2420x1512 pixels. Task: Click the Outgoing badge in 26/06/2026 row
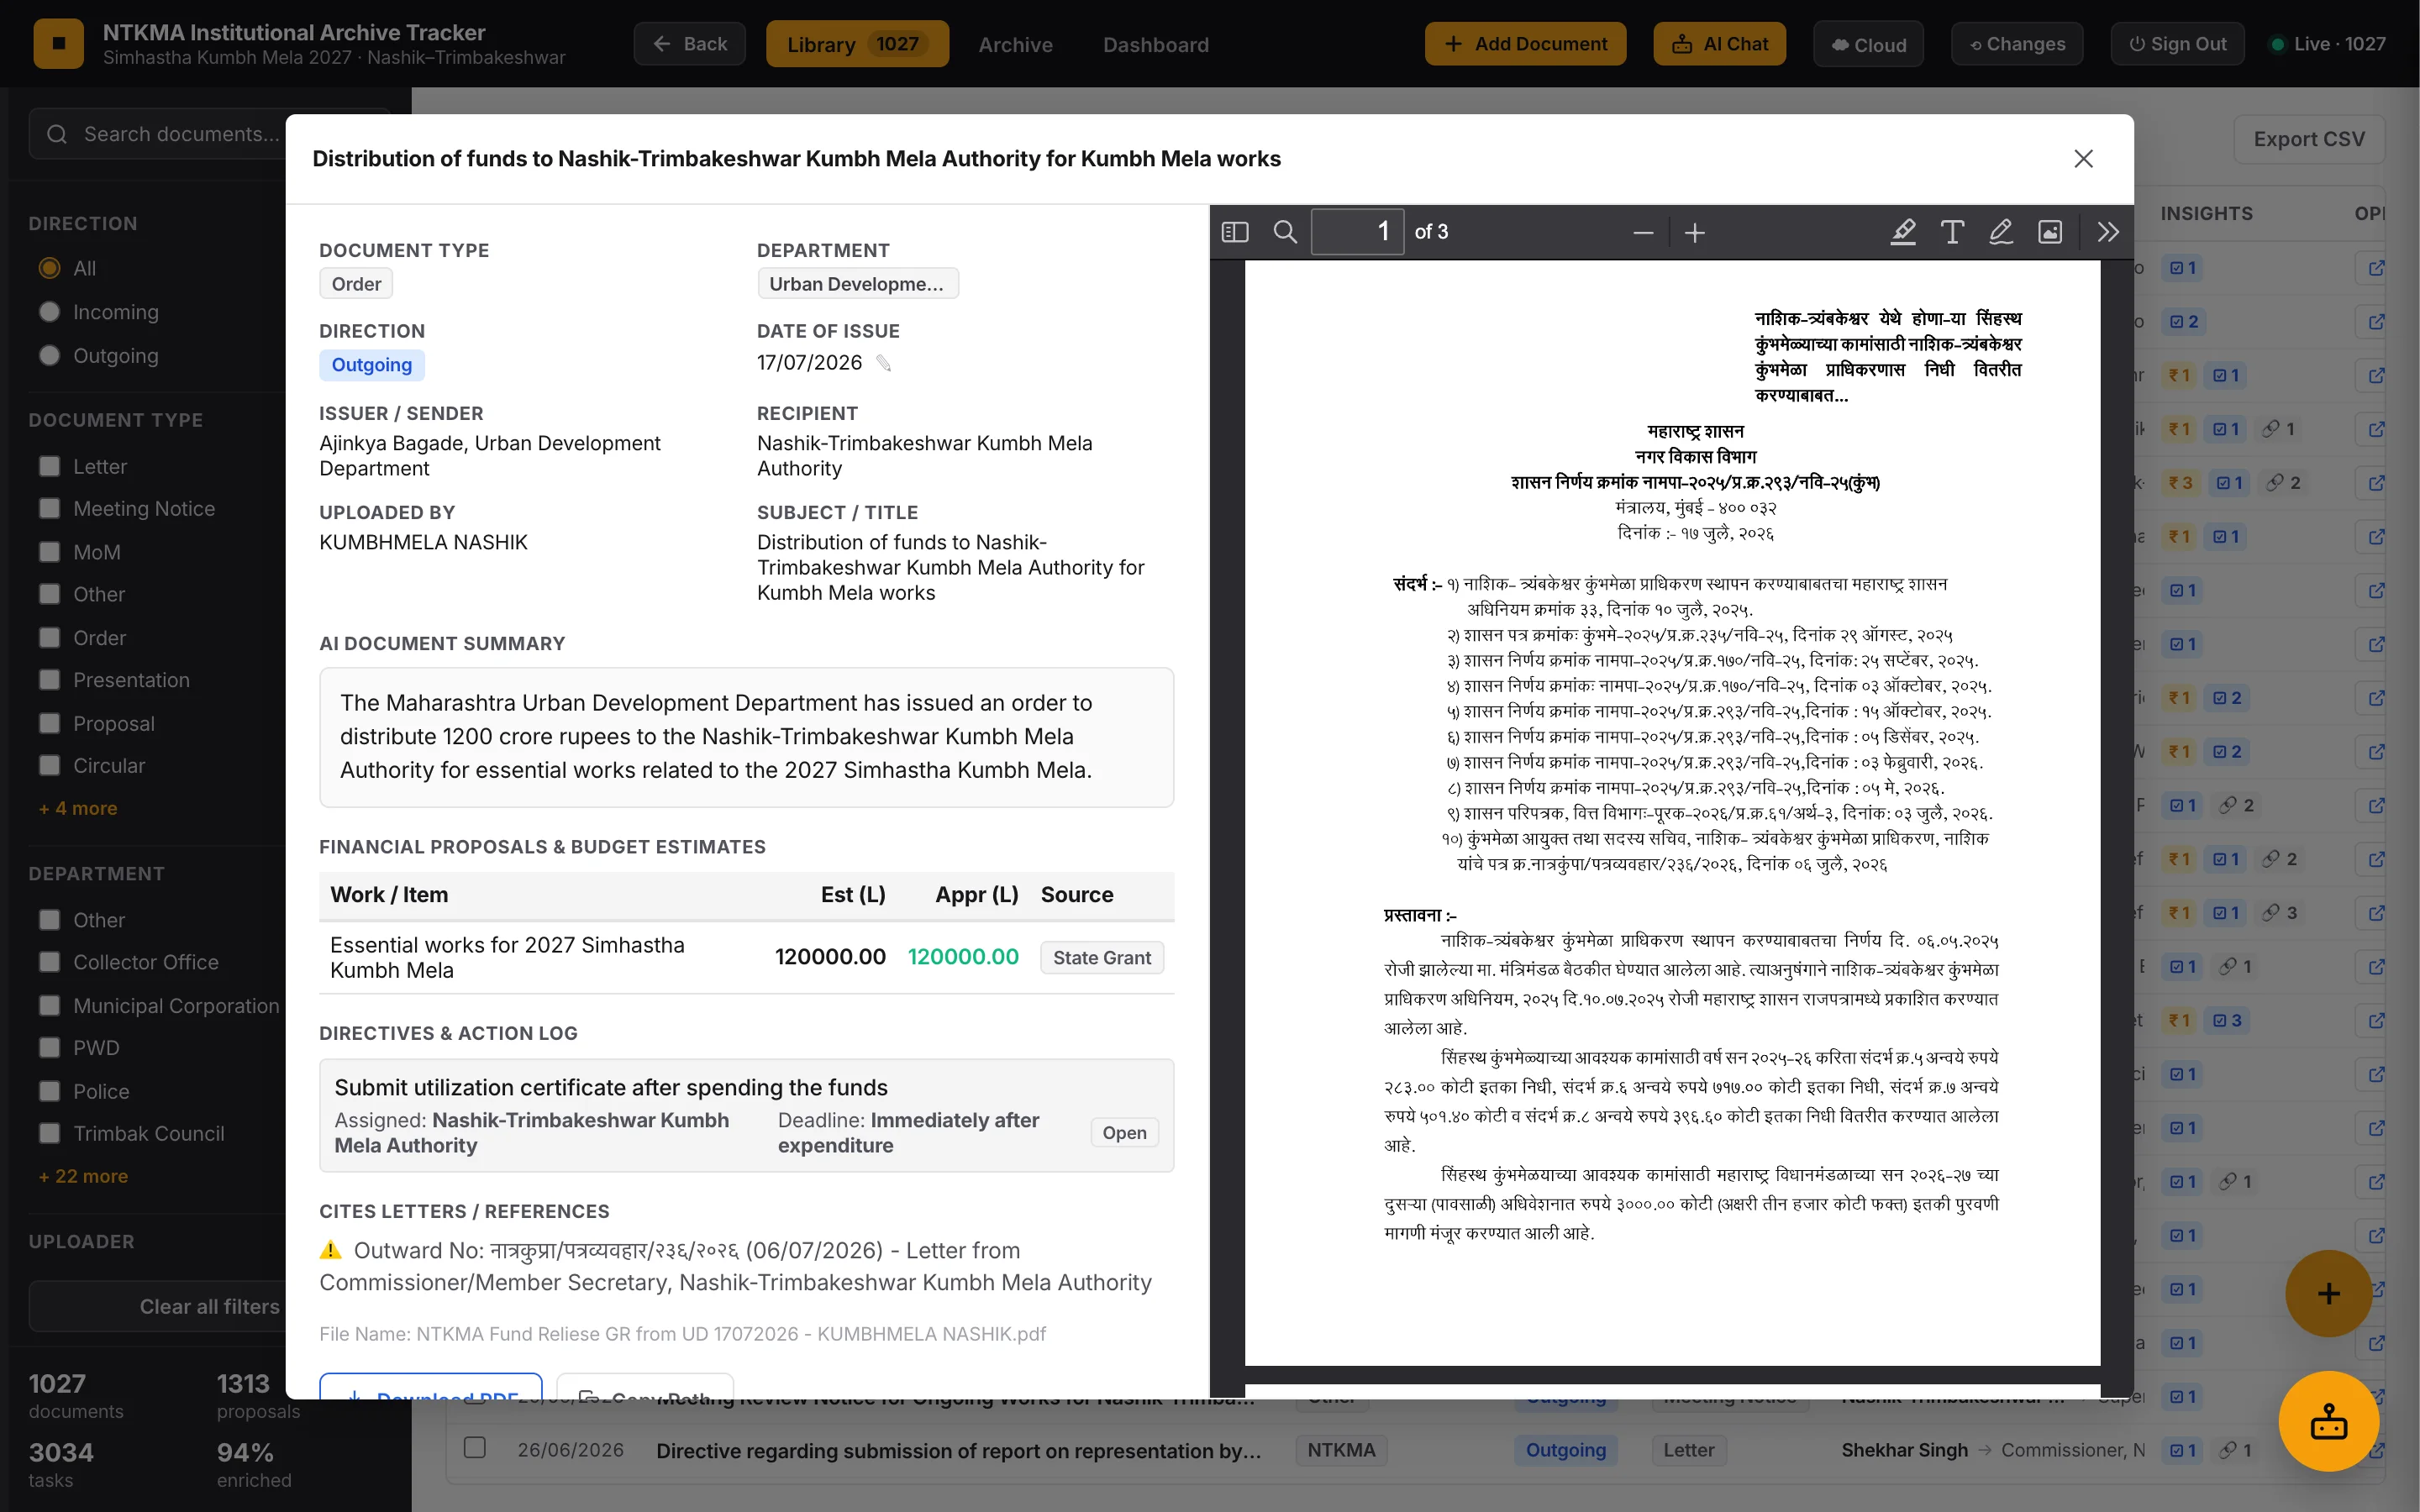[1565, 1450]
